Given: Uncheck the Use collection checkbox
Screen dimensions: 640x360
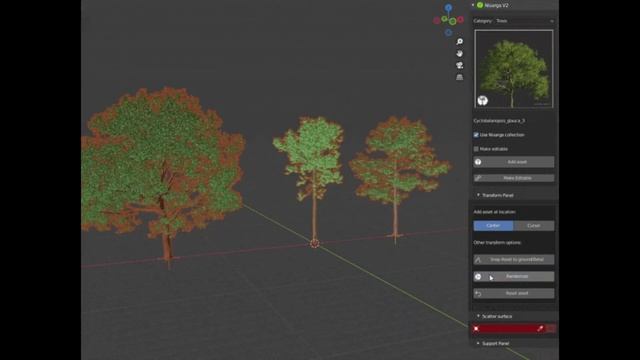Looking at the screenshot, I should coord(476,135).
